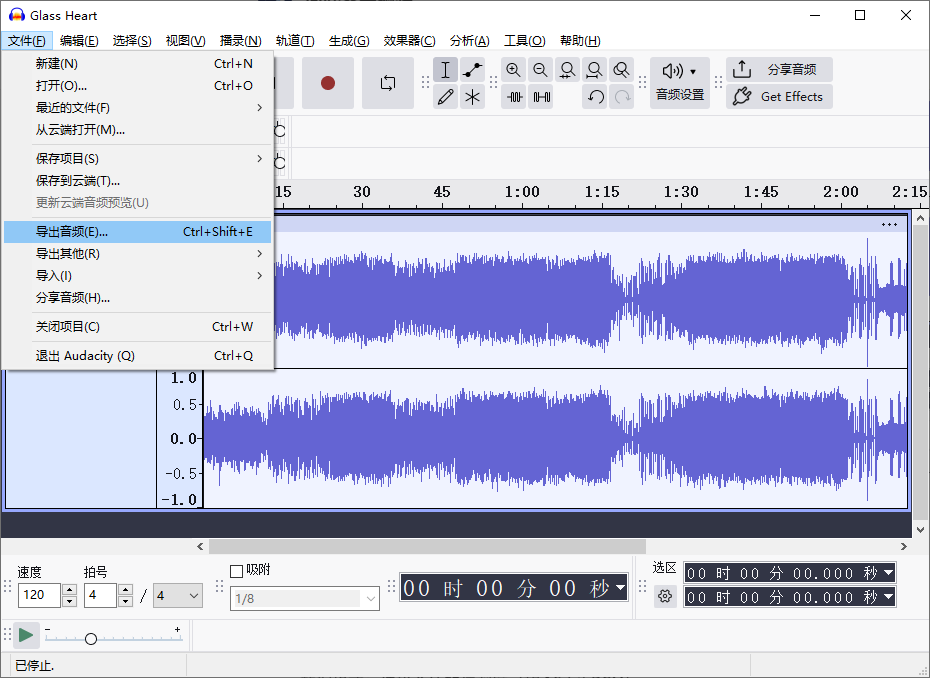Select the I-beam selection tool
The image size is (930, 678).
pyautogui.click(x=446, y=70)
